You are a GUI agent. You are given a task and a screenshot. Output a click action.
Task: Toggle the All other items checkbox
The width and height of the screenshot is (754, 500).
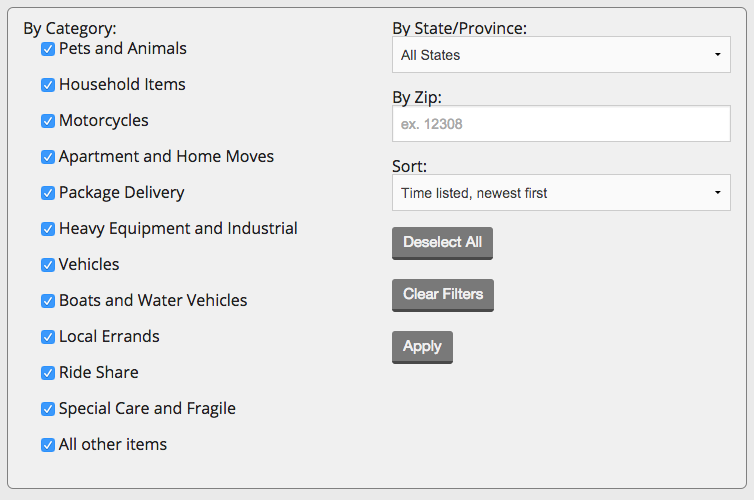[48, 445]
